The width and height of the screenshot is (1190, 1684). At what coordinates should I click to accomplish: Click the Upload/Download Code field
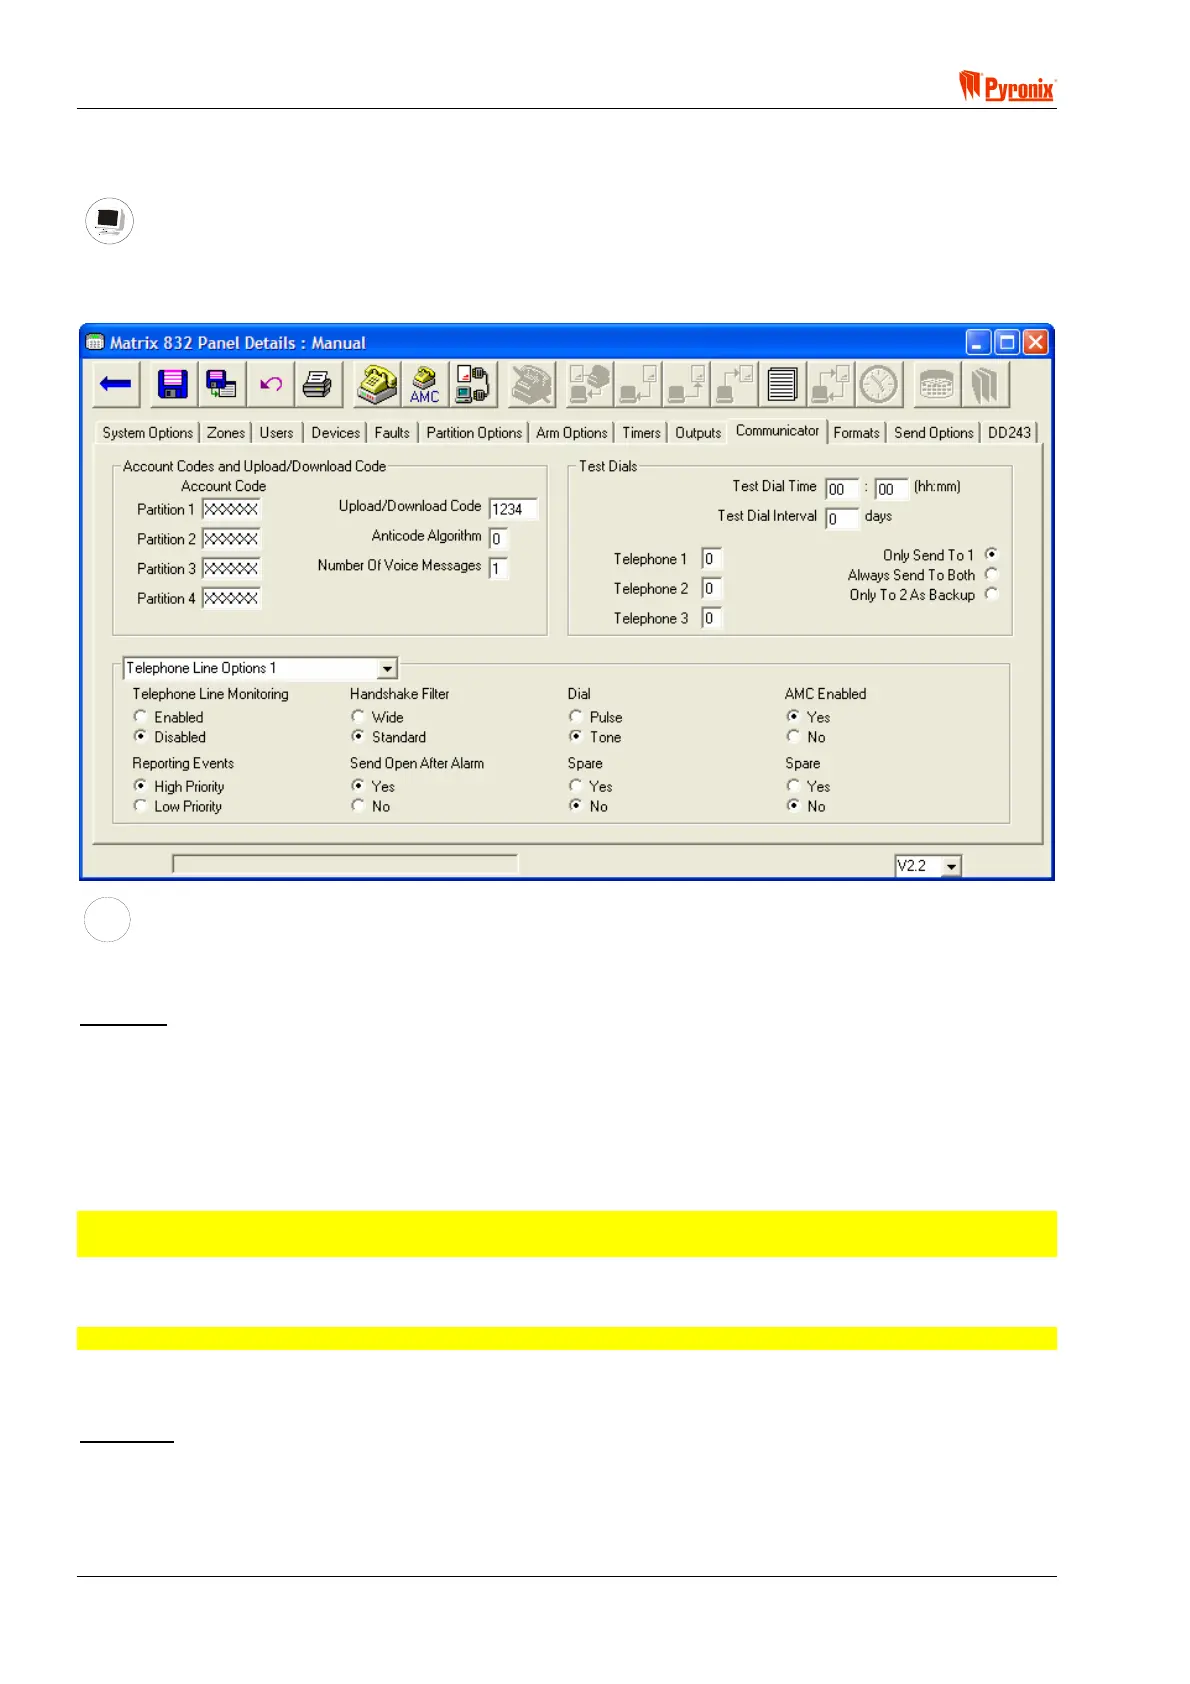513,509
